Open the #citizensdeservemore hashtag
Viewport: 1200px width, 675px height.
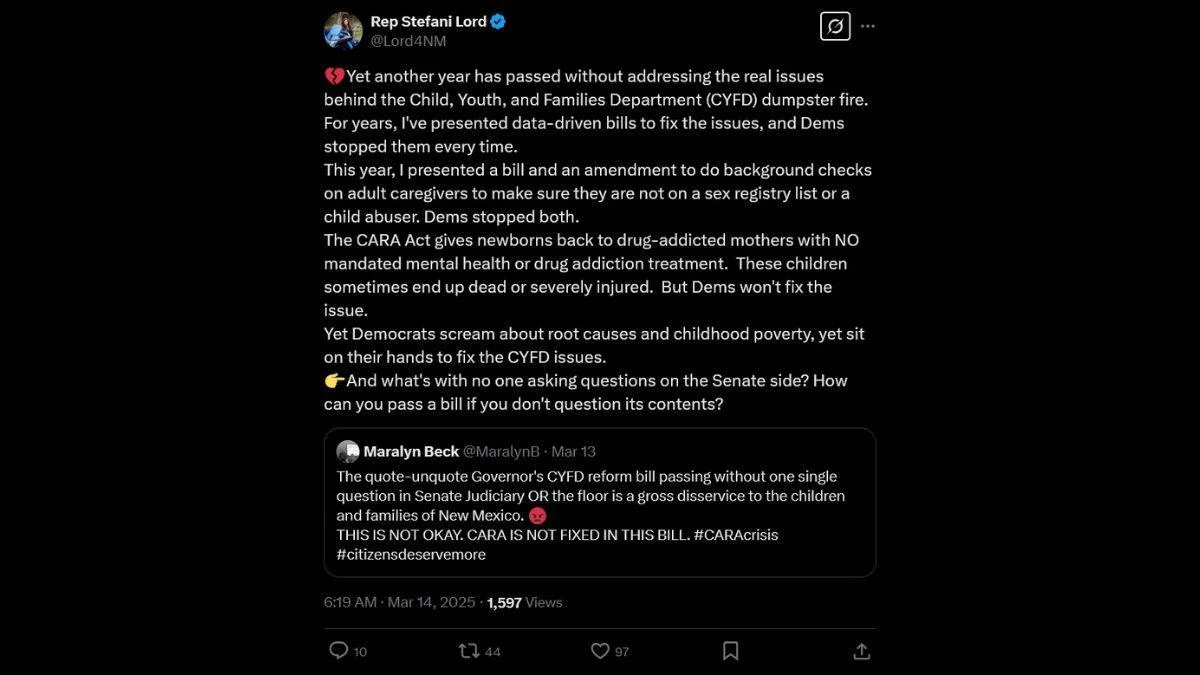(x=411, y=555)
